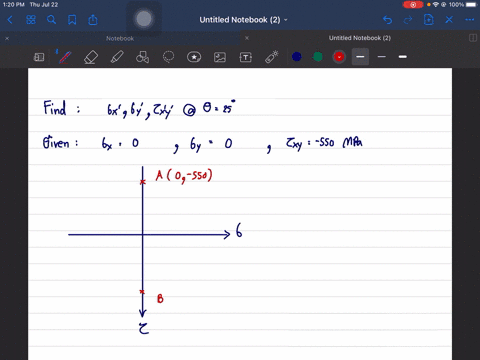The width and height of the screenshot is (480, 360).
Task: Tap the floating circular assistive button
Action: [x=144, y=19]
